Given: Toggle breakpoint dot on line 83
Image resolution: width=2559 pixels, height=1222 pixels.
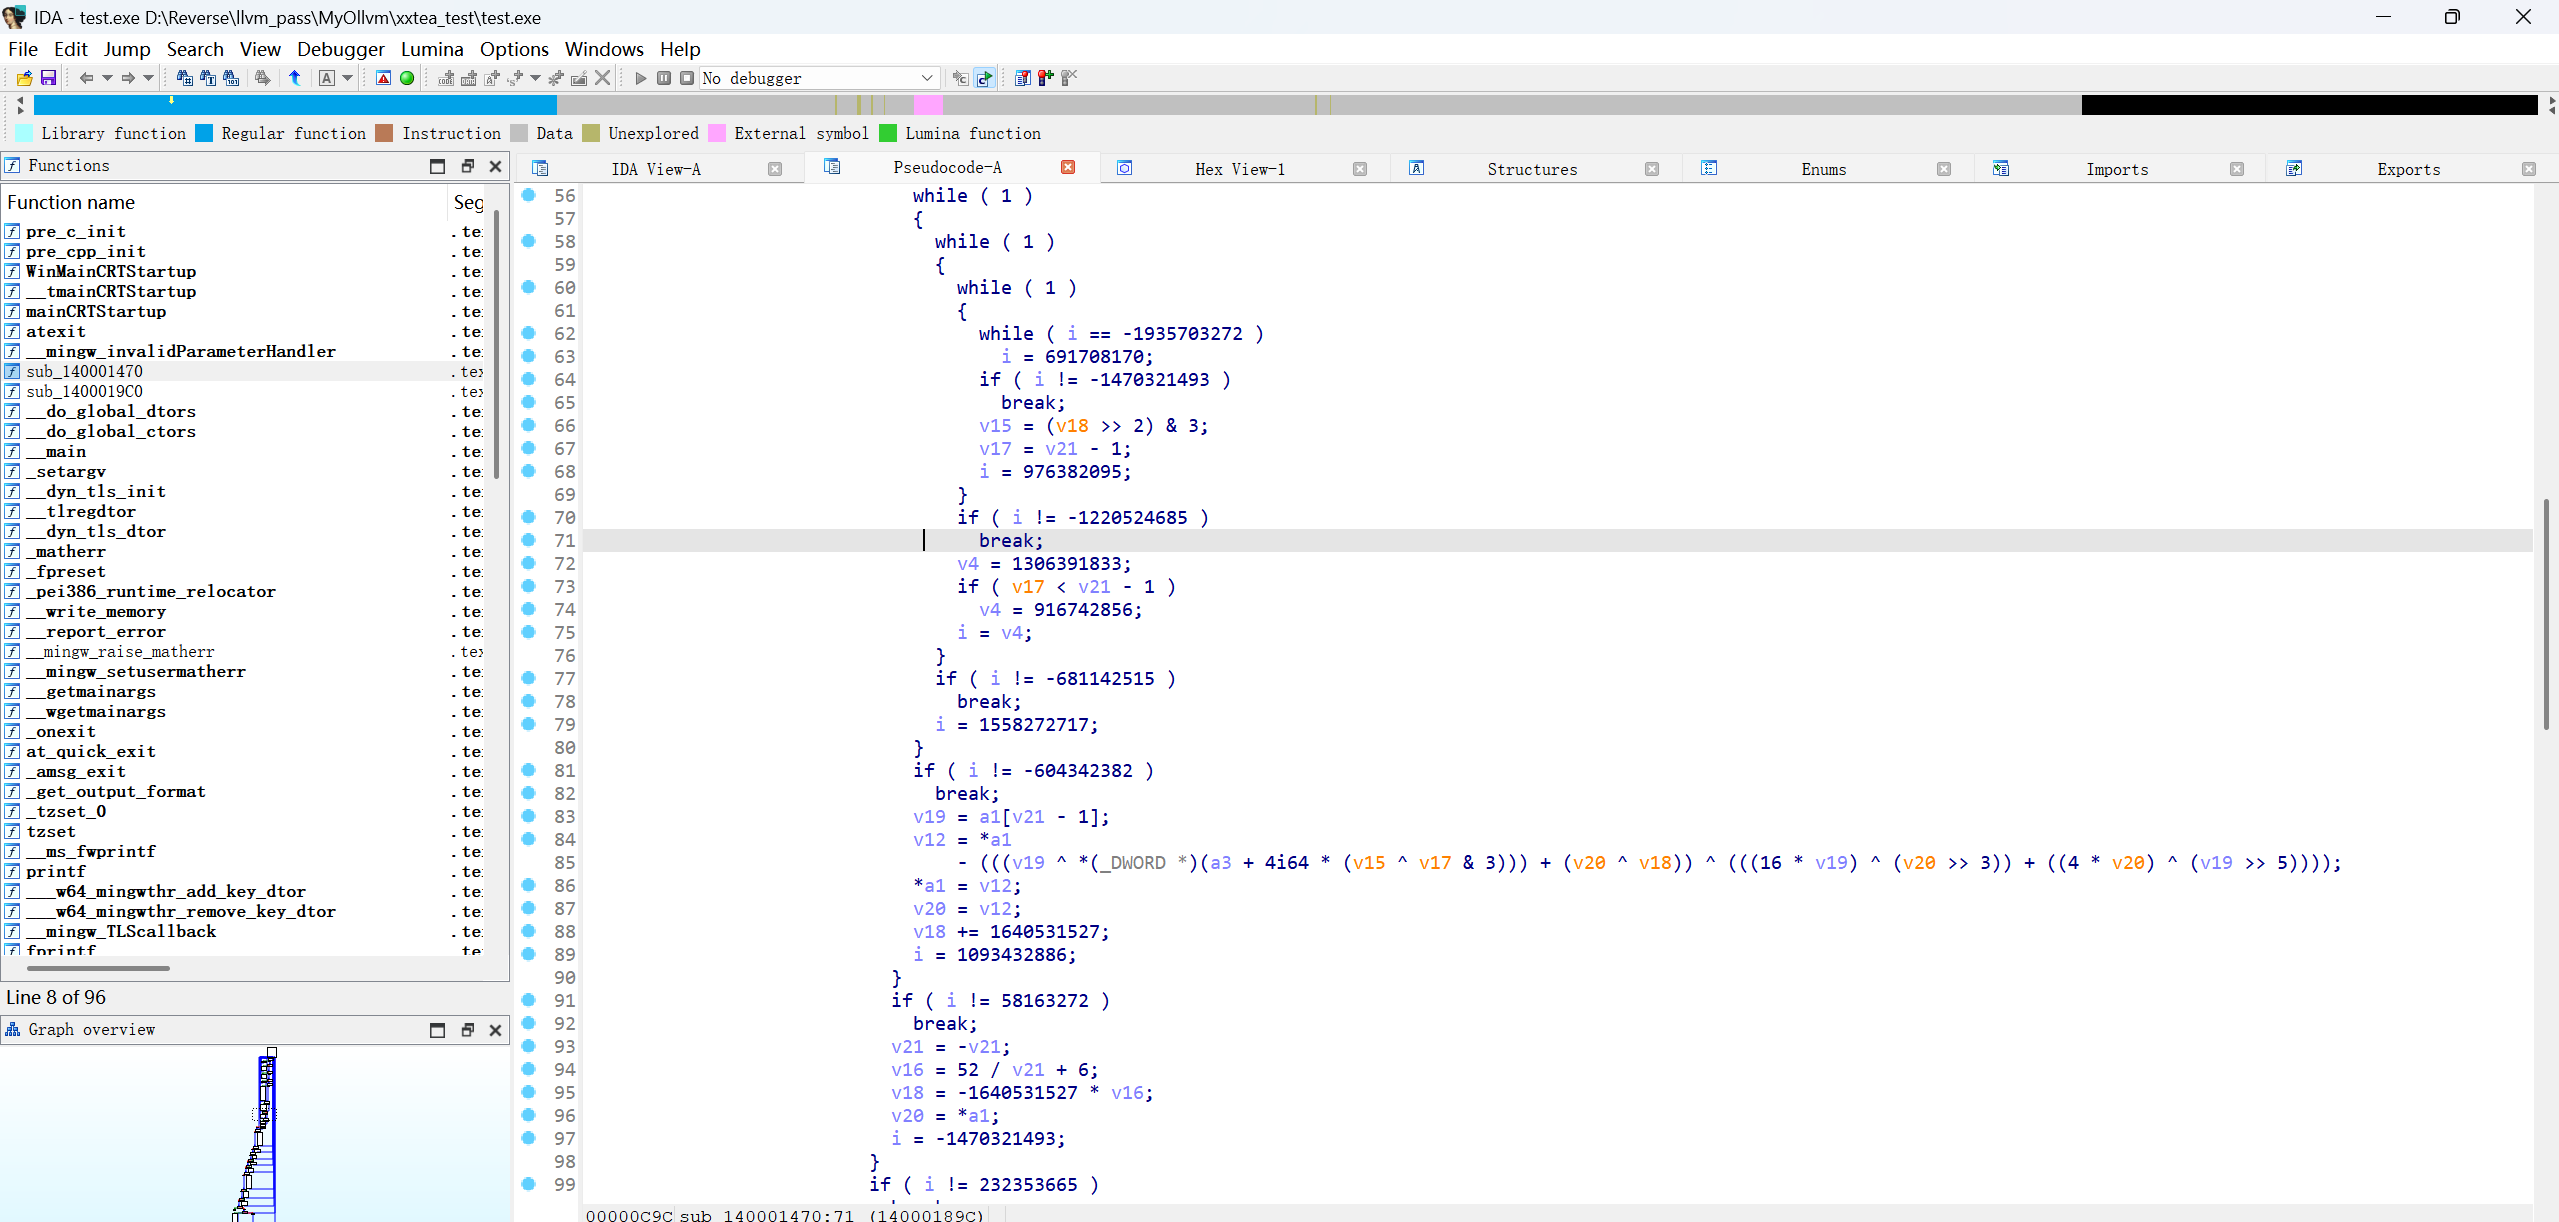Looking at the screenshot, I should [529, 816].
